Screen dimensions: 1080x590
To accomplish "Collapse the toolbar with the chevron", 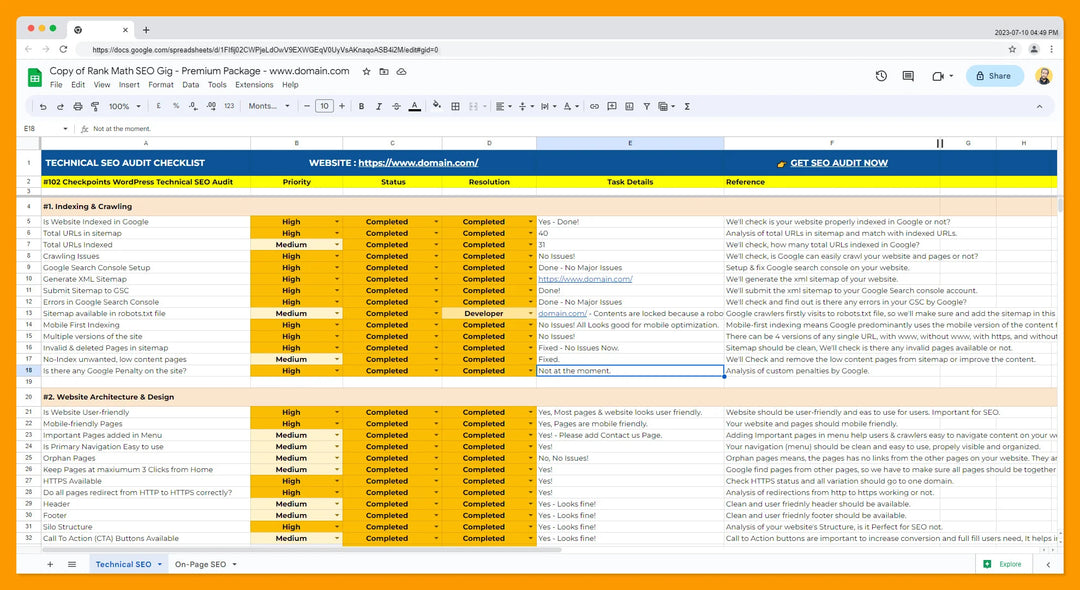I will (1039, 106).
